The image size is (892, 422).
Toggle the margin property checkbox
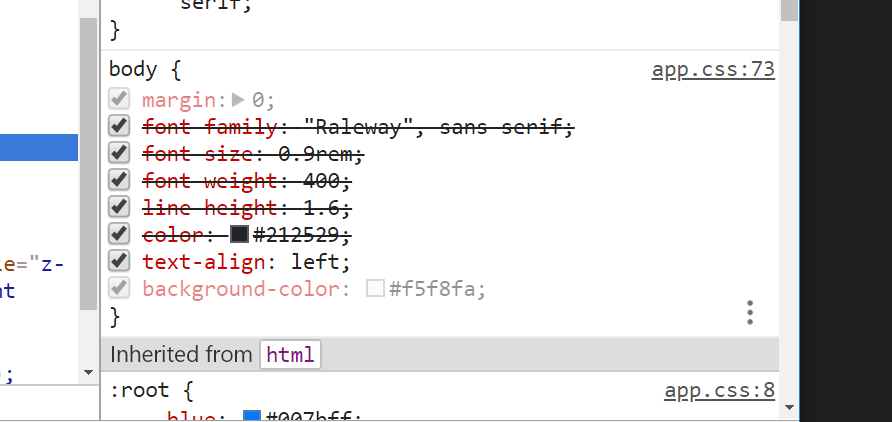119,99
